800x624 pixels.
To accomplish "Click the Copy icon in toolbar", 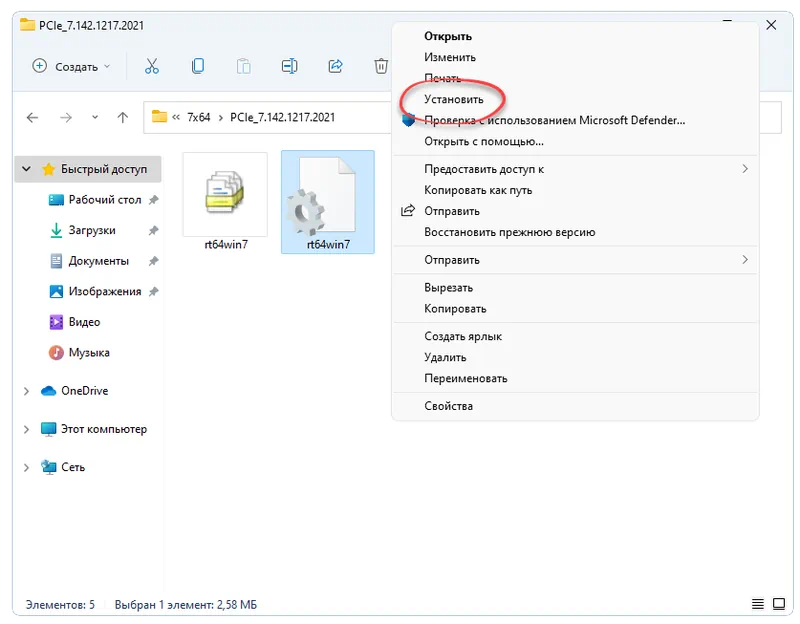I will click(x=198, y=66).
